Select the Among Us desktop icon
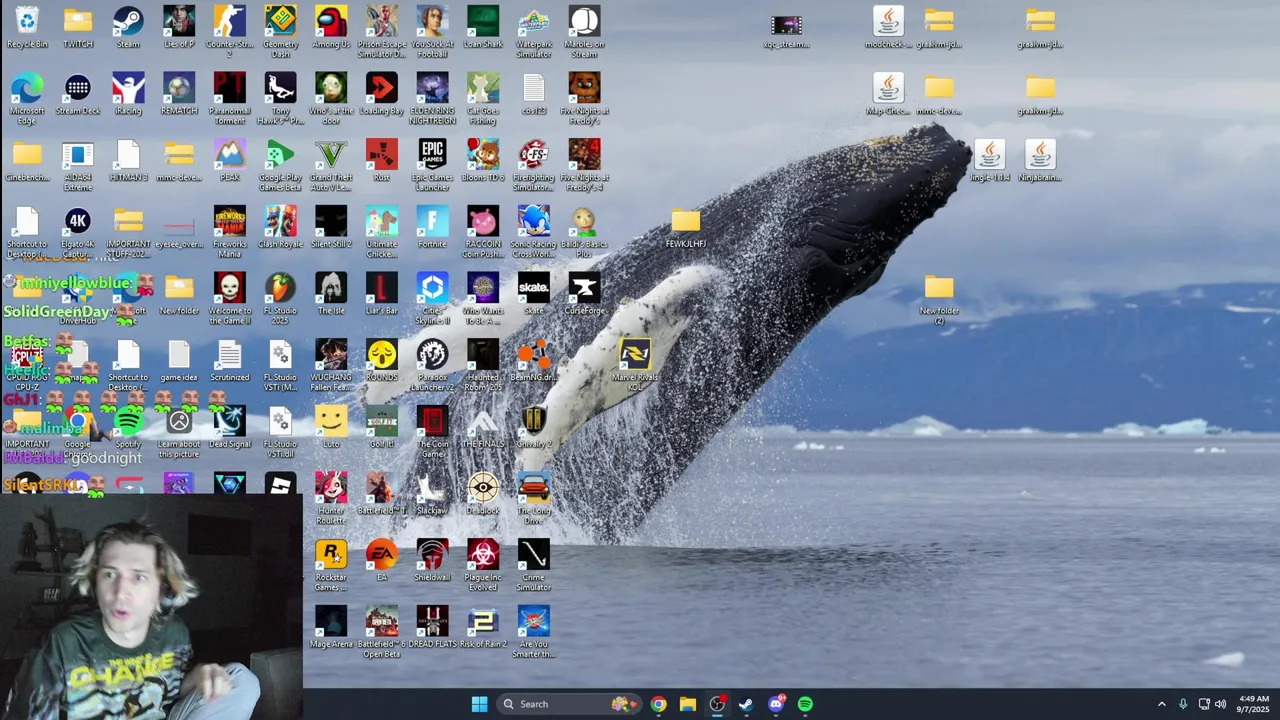This screenshot has height=720, width=1280. [331, 27]
